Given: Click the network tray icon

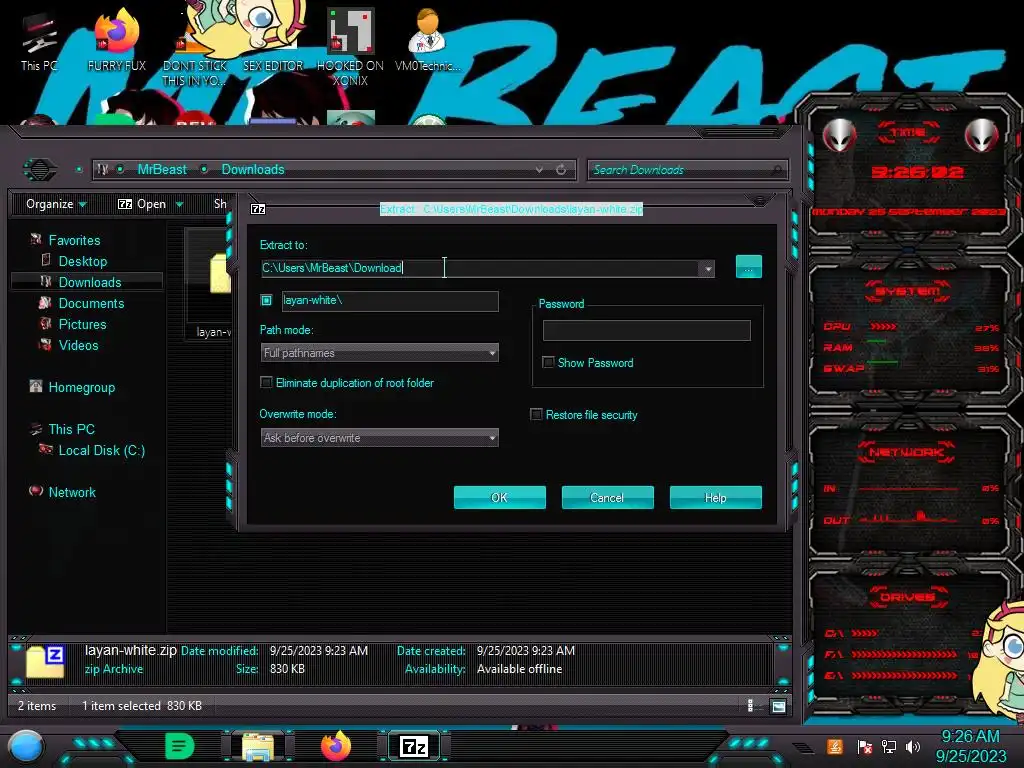Looking at the screenshot, I should coord(889,746).
